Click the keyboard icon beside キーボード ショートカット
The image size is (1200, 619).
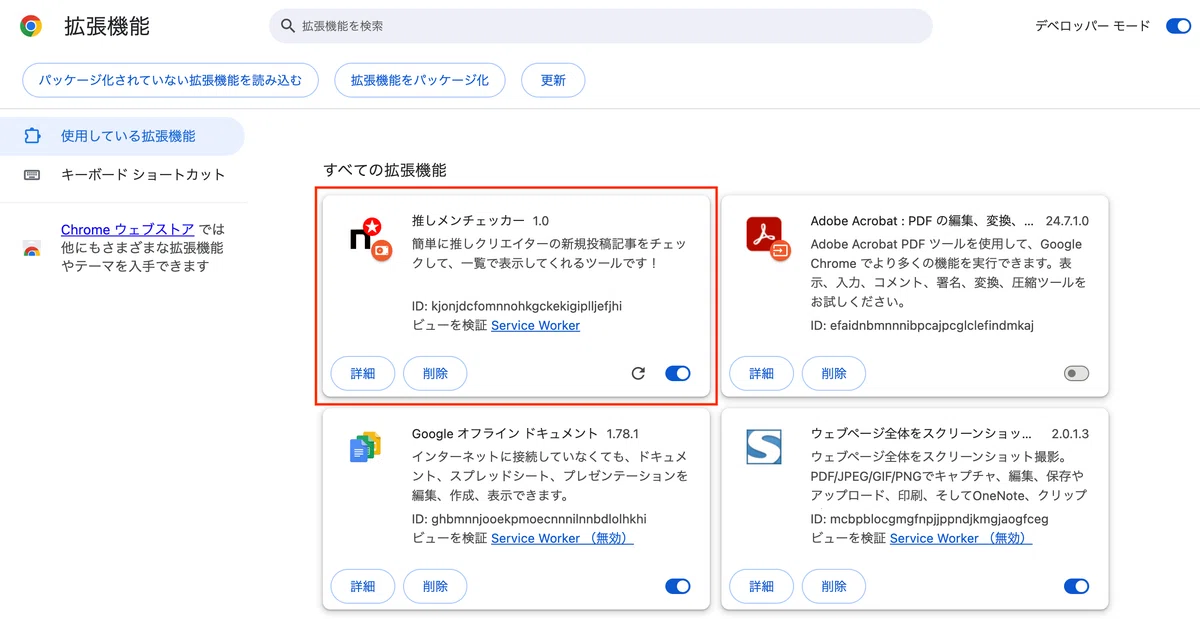[x=32, y=175]
